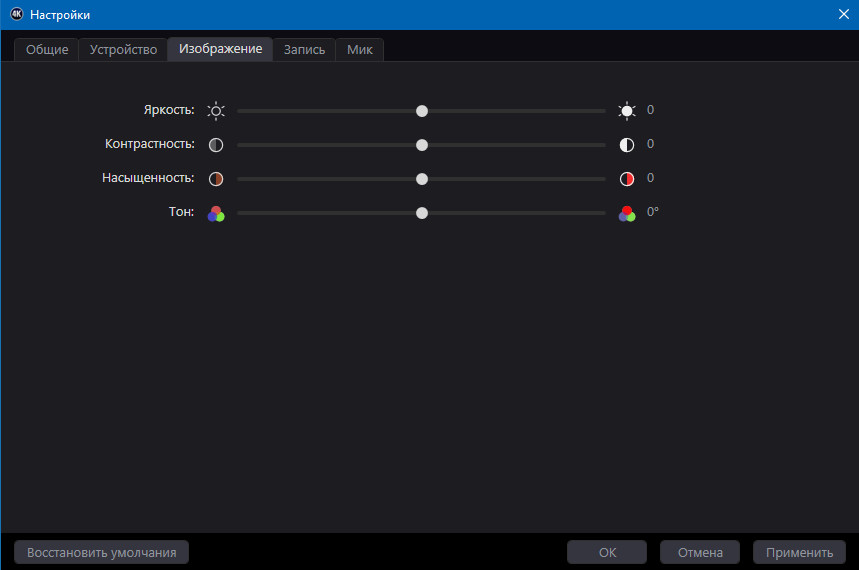859x570 pixels.
Task: Open the Мик tab
Action: pos(359,50)
